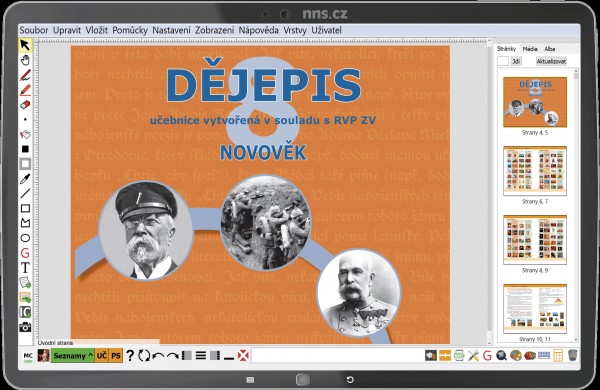600x390 pixels.
Task: Select the text T tool
Action: (25, 268)
